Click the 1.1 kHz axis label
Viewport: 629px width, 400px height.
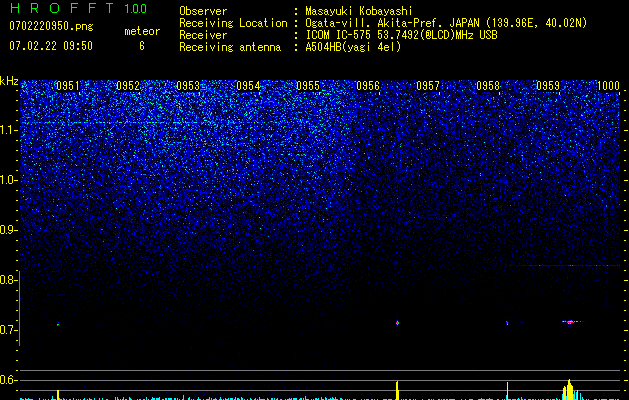tap(8, 130)
